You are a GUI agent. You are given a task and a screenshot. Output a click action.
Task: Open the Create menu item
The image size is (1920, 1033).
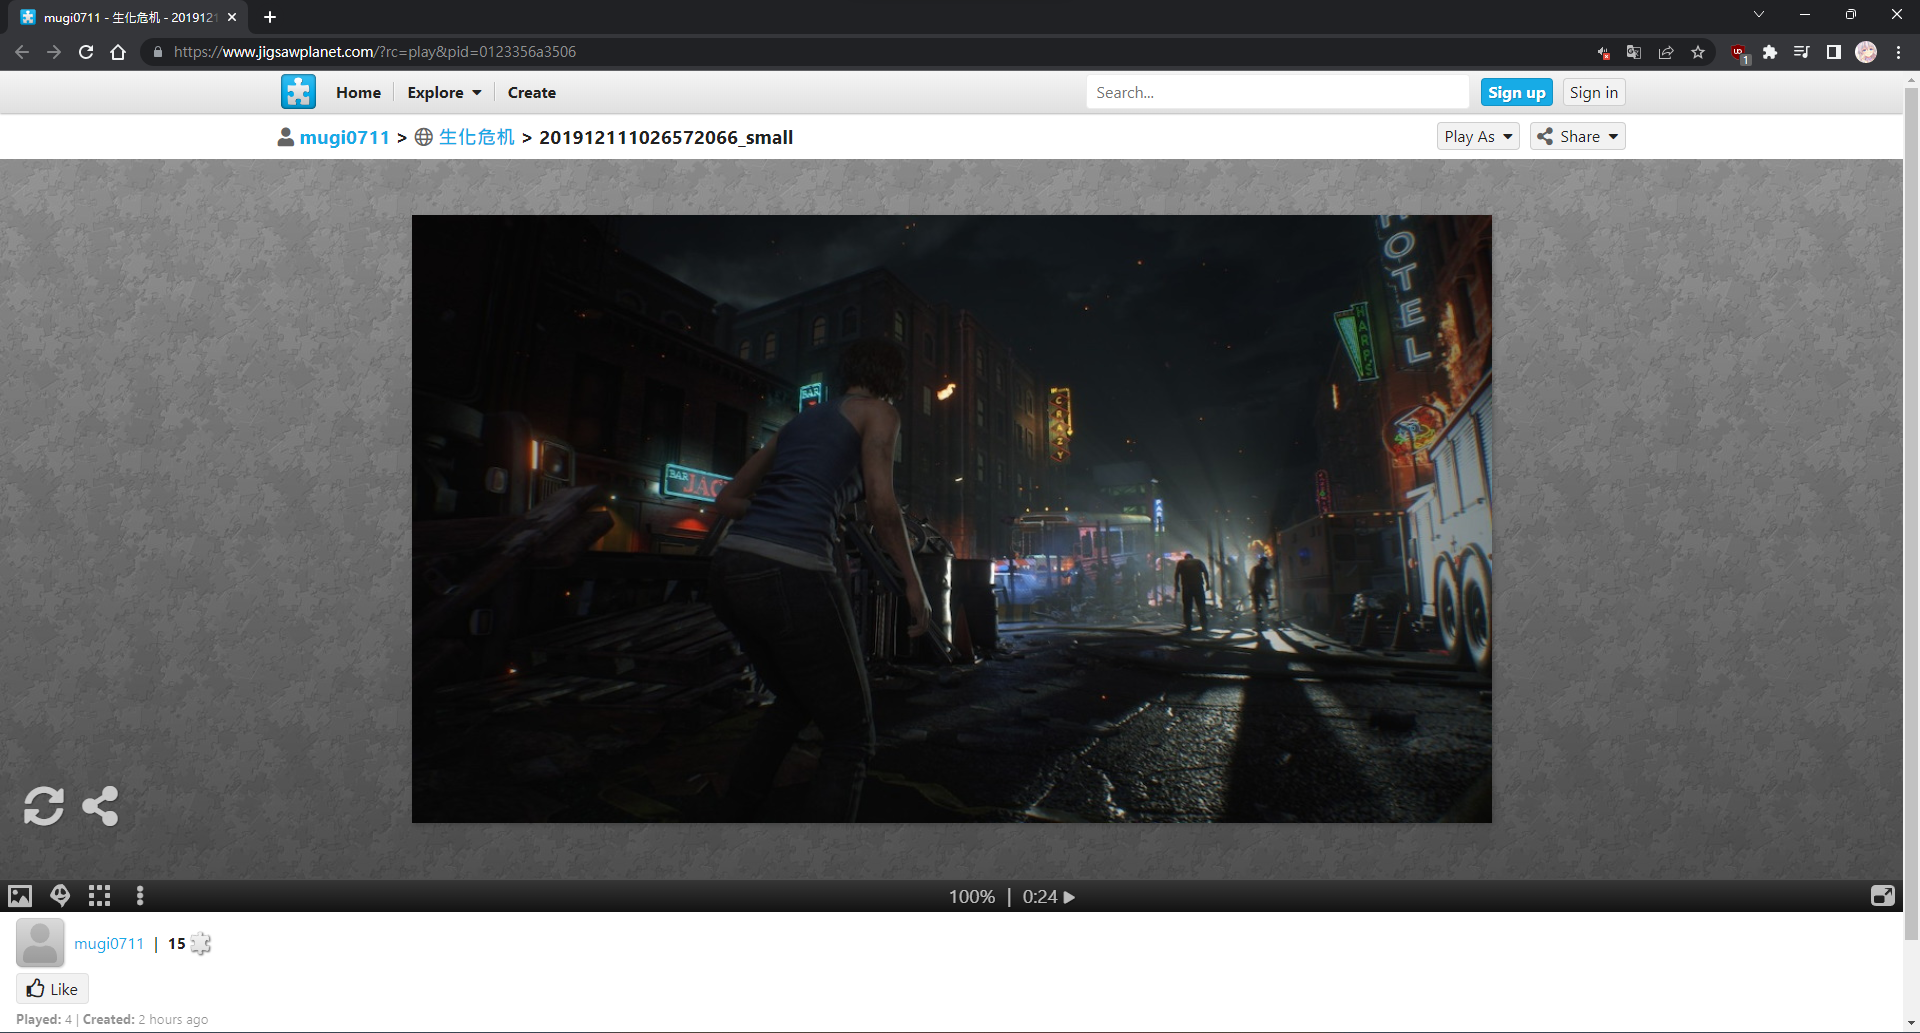click(531, 92)
